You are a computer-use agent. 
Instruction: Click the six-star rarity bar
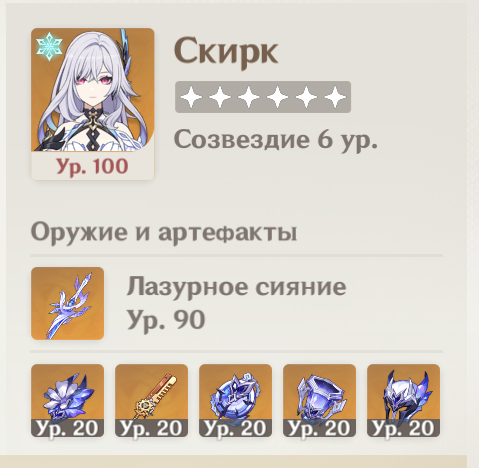click(263, 97)
